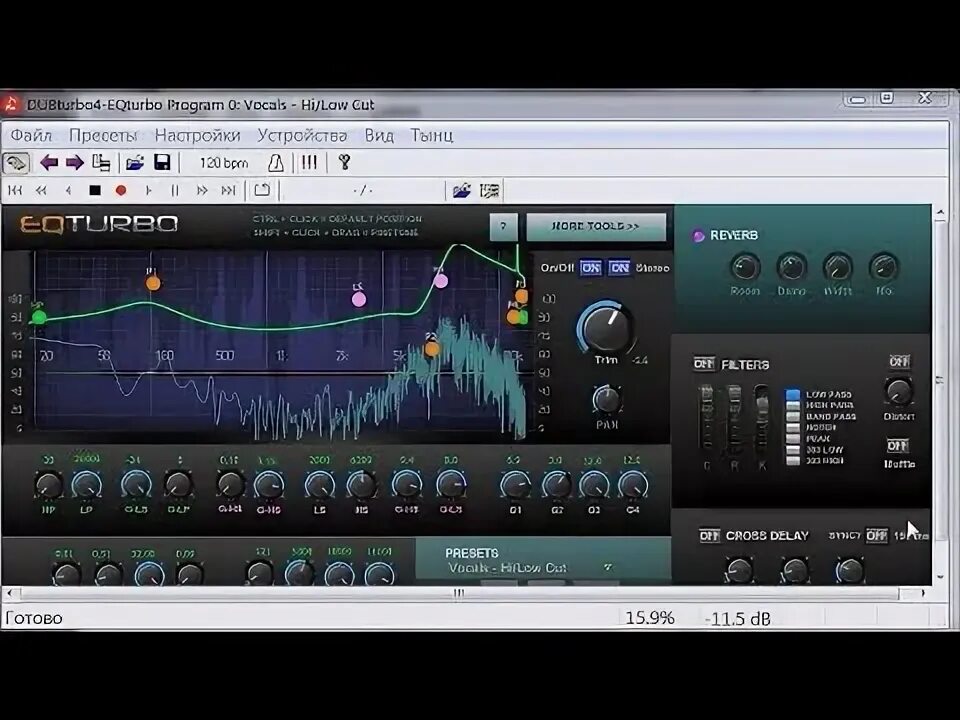Click the 15.9% status bar value
This screenshot has height=720, width=960.
coord(650,618)
